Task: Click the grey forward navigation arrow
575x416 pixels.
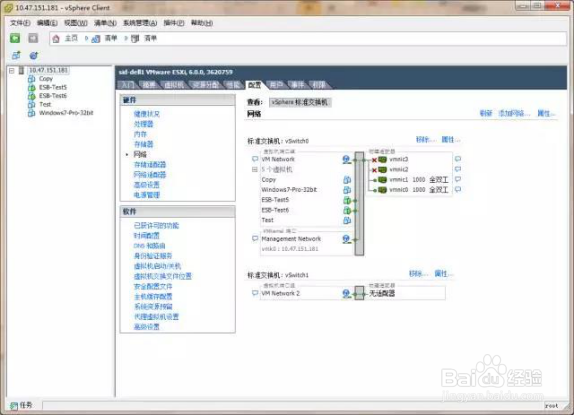Action: pos(33,38)
